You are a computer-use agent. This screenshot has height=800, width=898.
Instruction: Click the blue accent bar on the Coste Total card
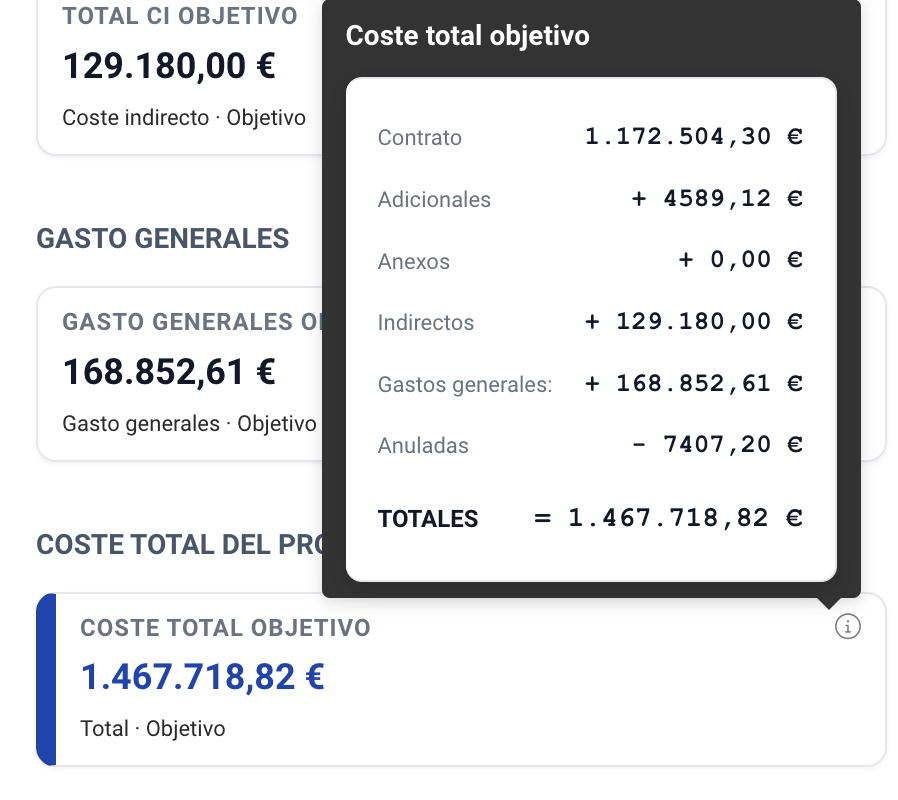[46, 679]
